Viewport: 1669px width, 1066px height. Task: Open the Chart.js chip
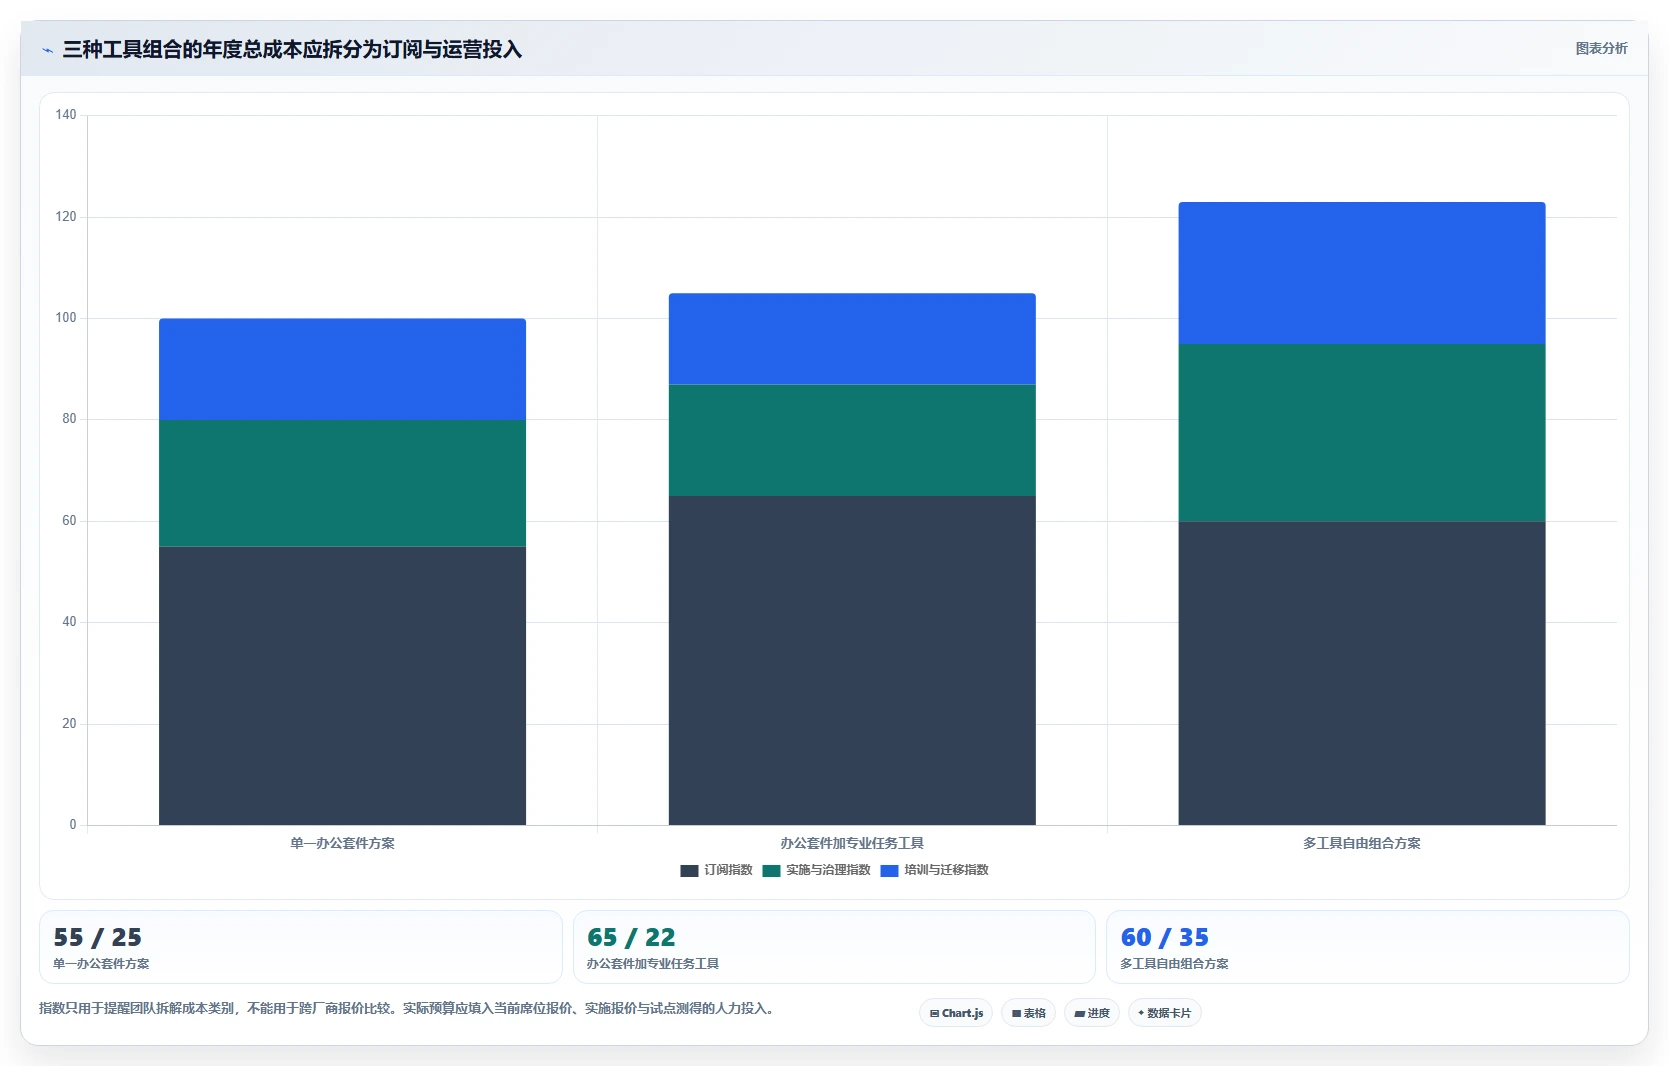[956, 1013]
